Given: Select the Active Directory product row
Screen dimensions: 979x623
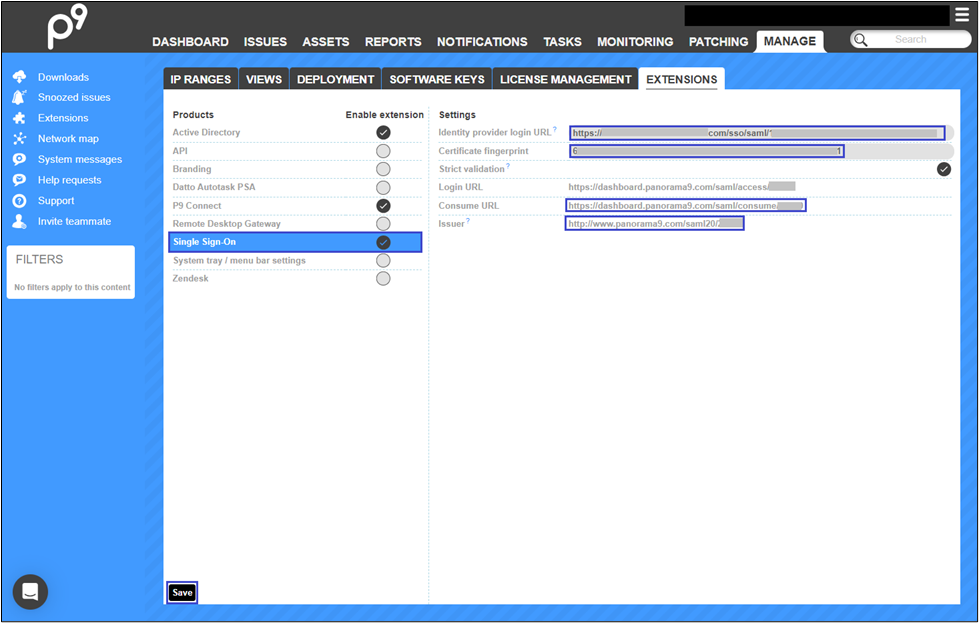Looking at the screenshot, I should coord(297,132).
